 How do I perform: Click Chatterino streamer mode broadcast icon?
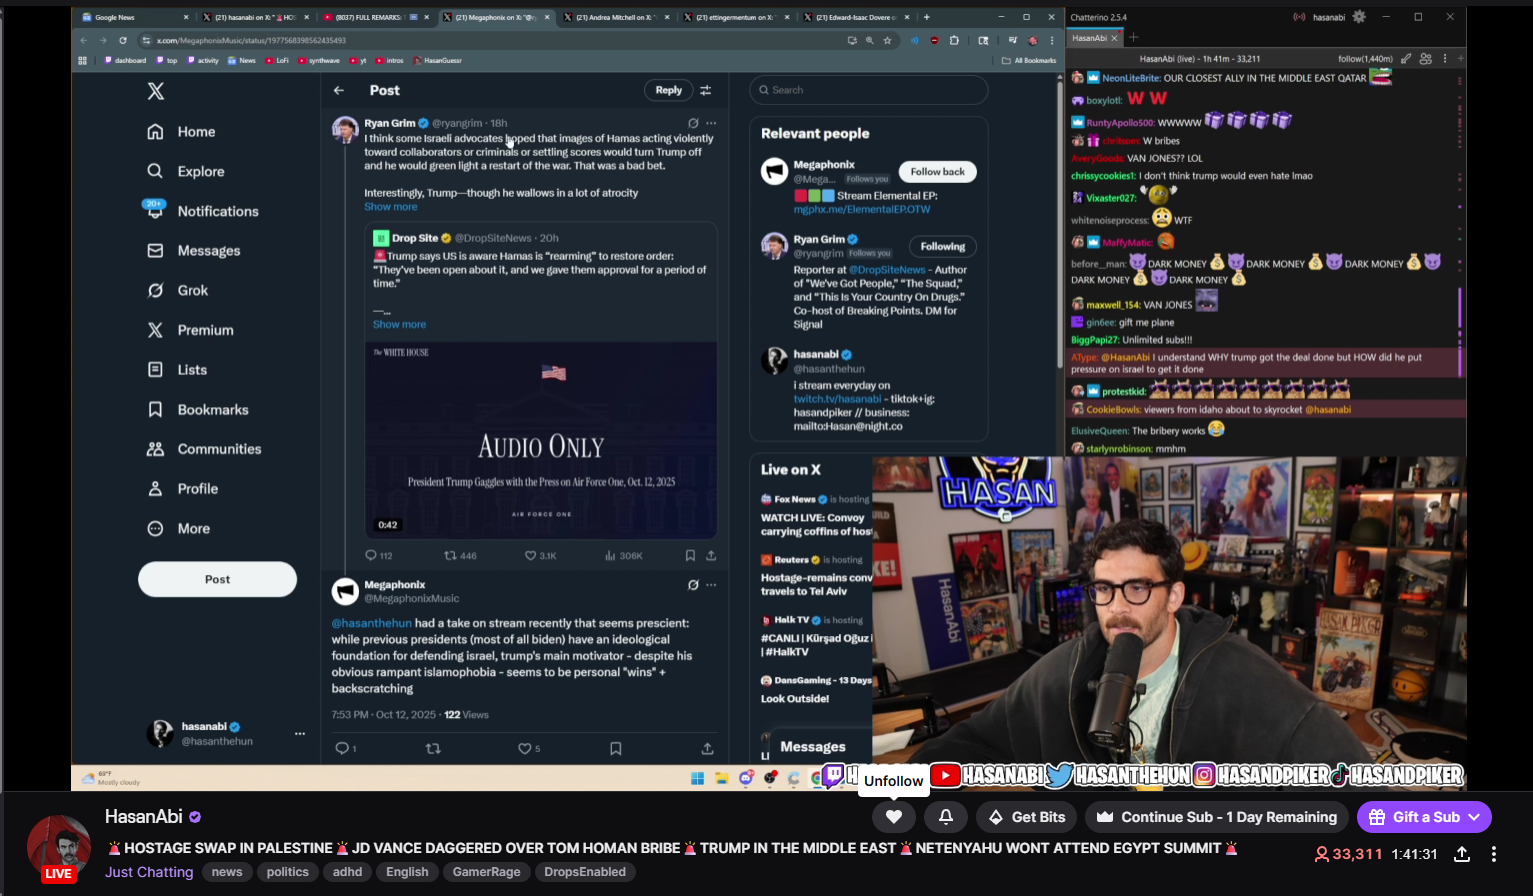(x=1299, y=17)
